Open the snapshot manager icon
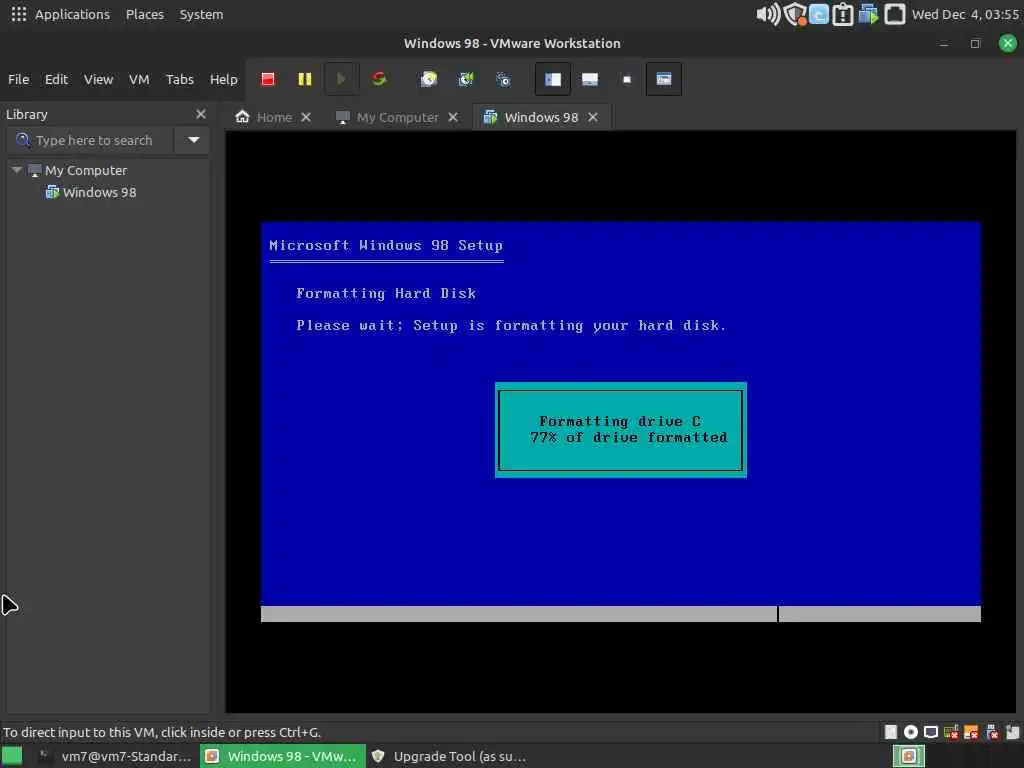Screen dimensions: 1024x768 pyautogui.click(x=503, y=79)
